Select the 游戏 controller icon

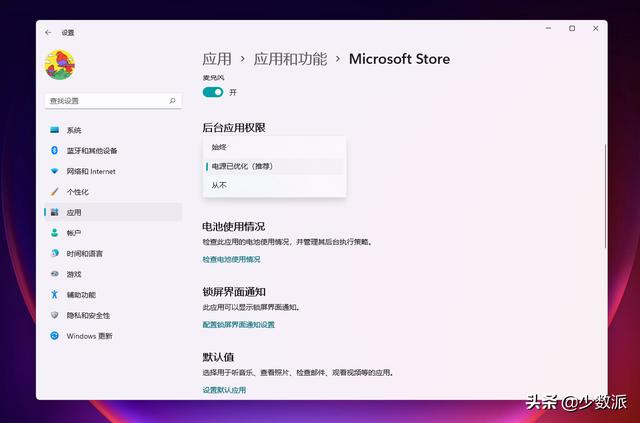click(54, 274)
